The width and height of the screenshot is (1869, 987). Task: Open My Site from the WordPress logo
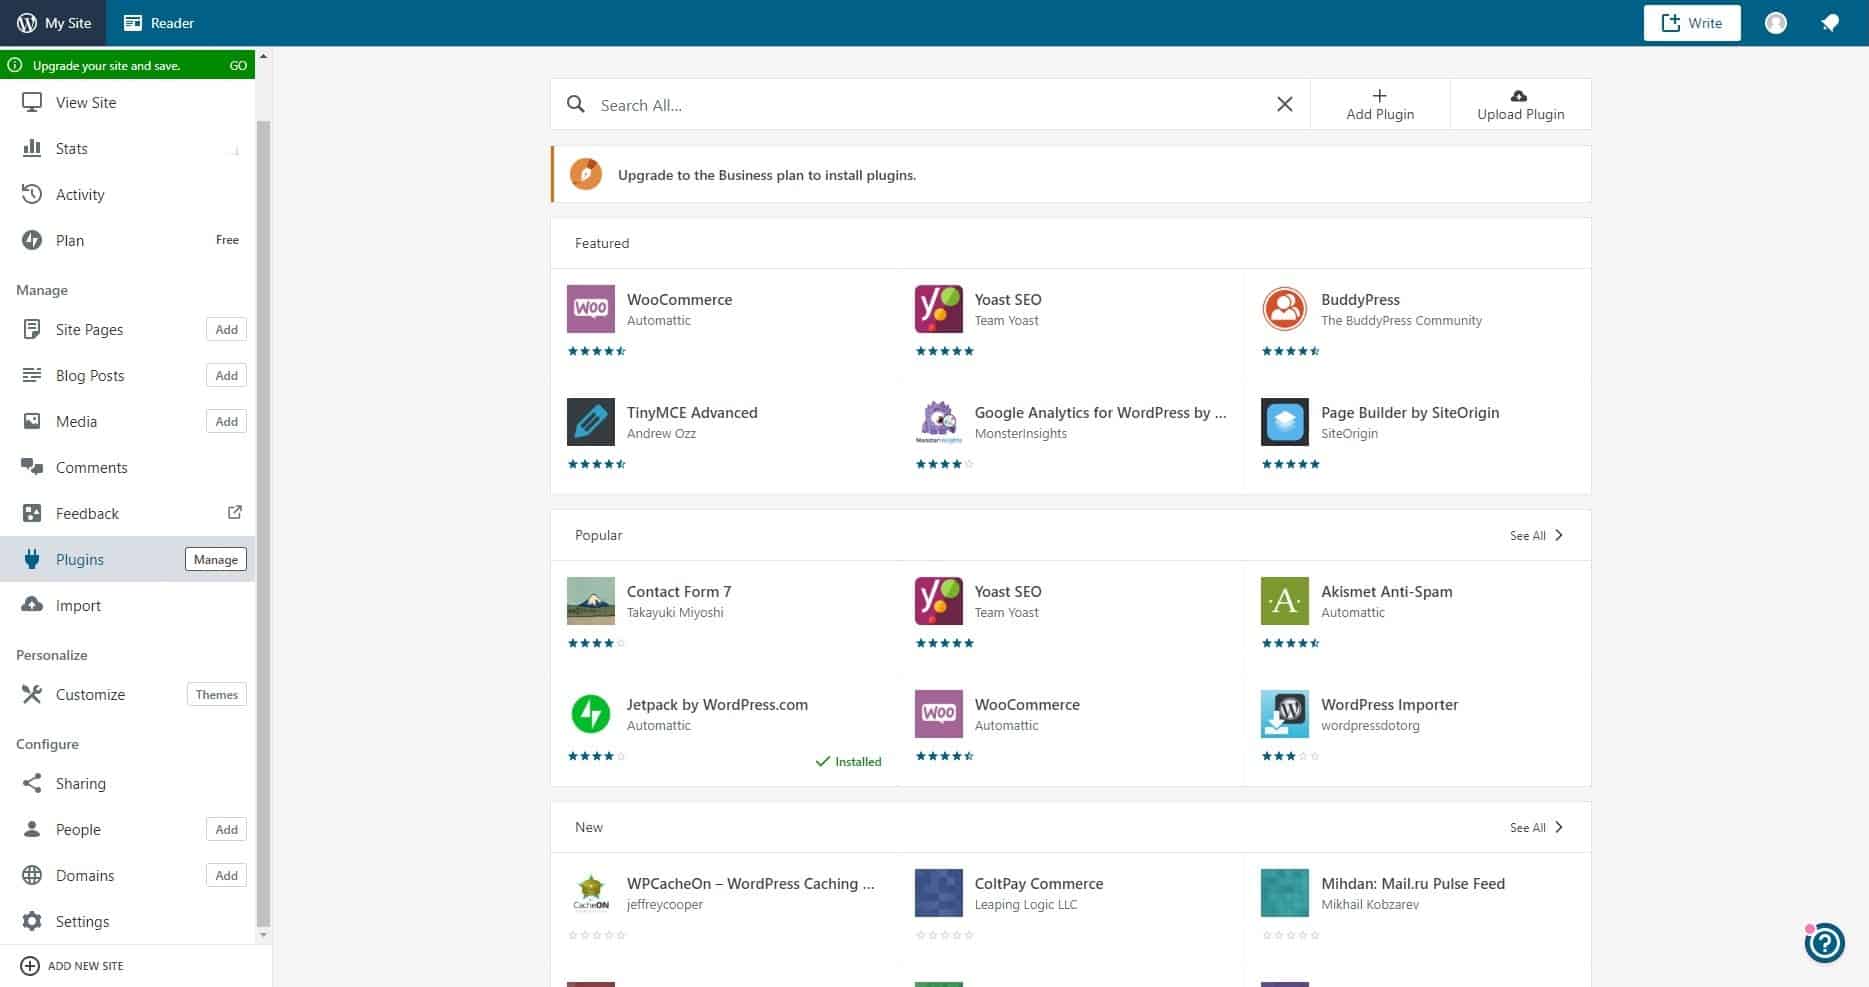(53, 23)
